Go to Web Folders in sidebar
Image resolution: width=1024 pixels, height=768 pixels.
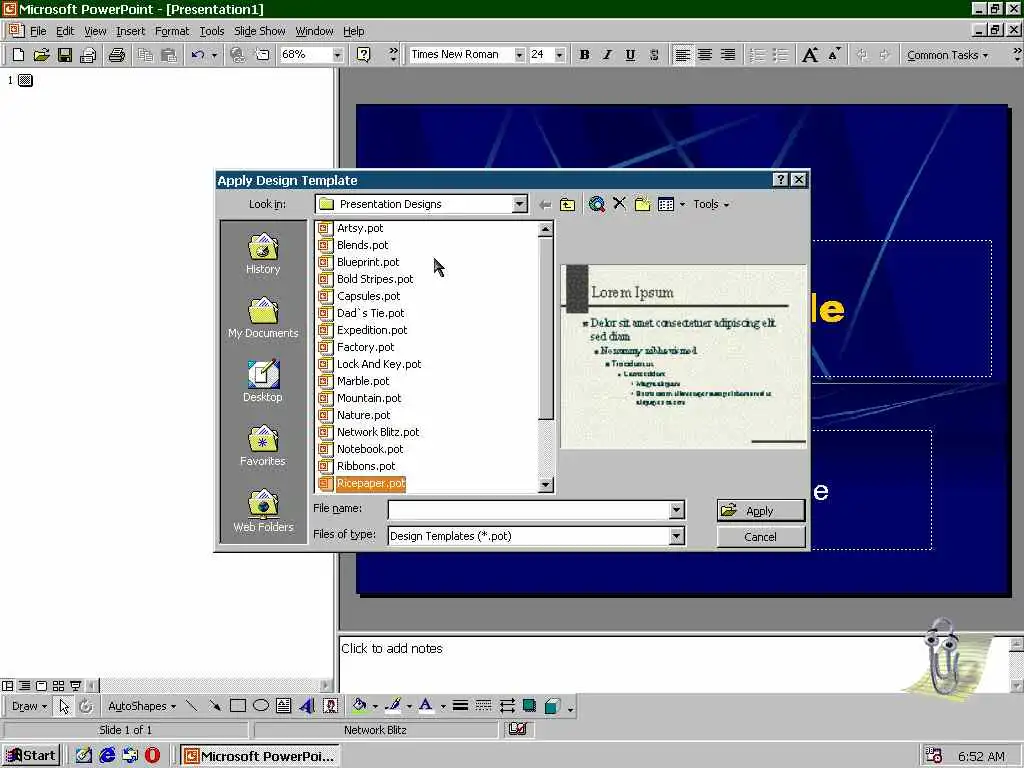pyautogui.click(x=263, y=511)
